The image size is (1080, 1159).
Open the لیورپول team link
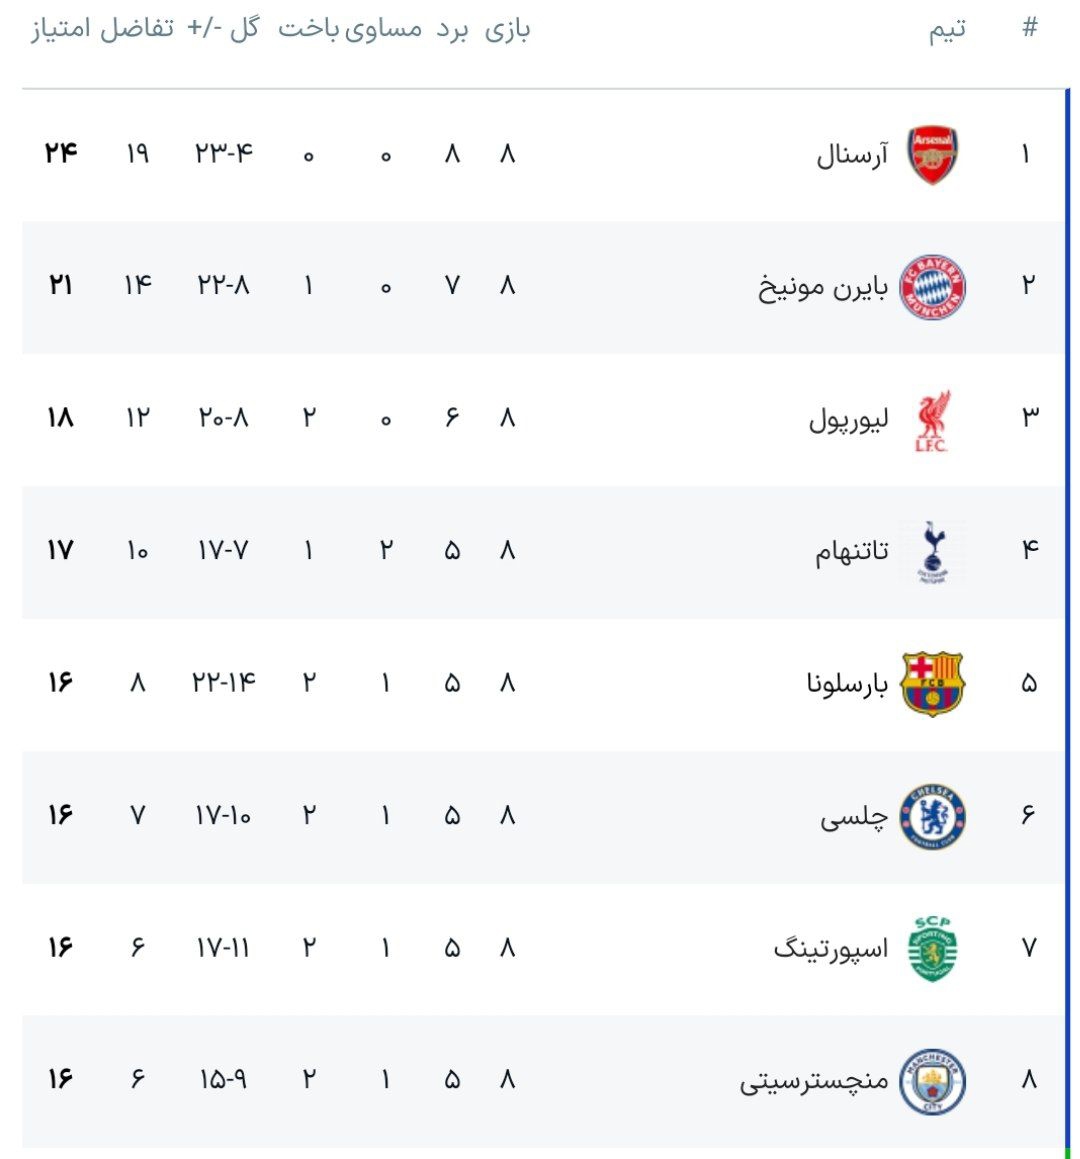tap(848, 420)
